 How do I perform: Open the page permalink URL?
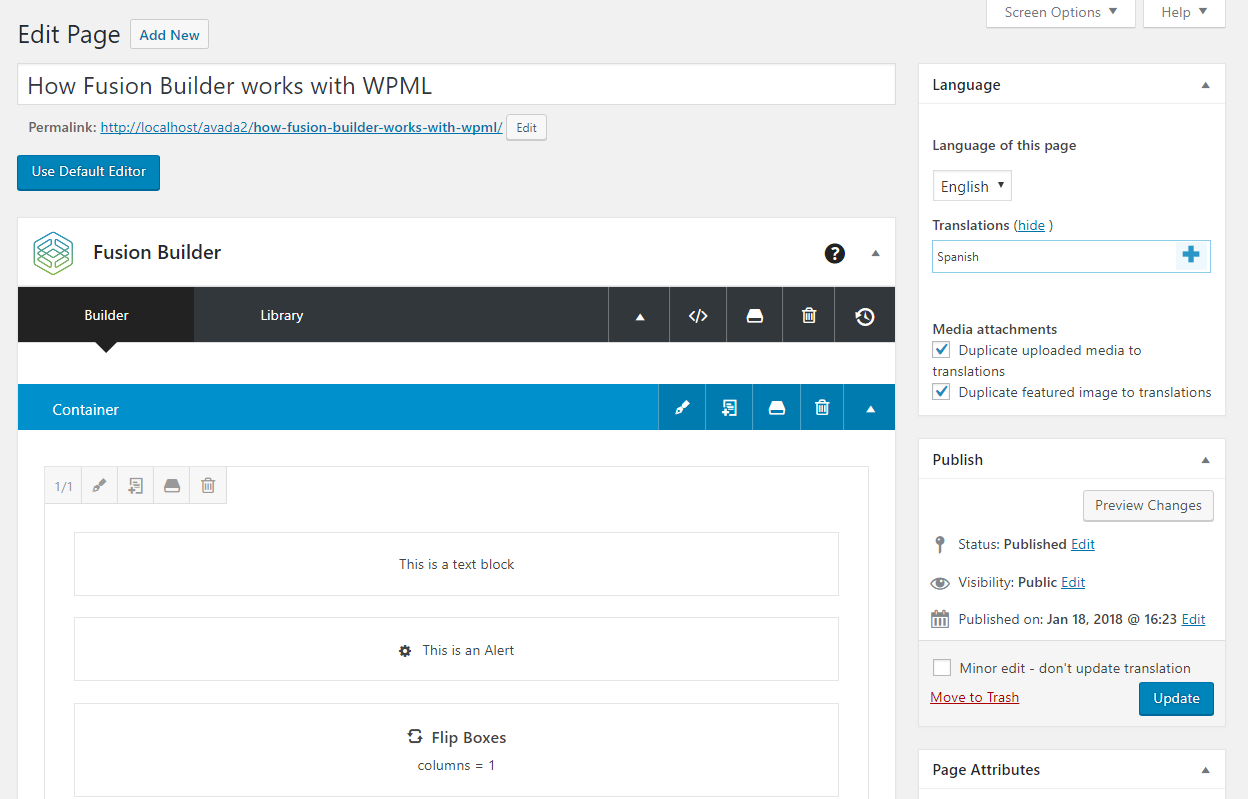coord(301,128)
